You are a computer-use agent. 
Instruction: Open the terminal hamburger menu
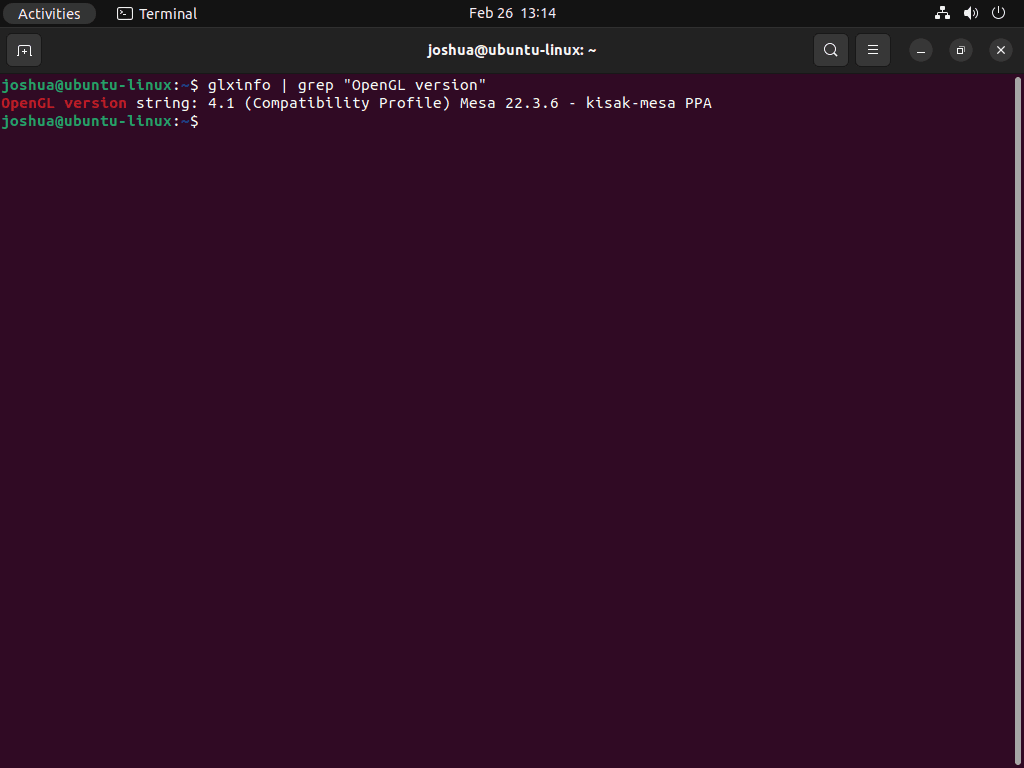(872, 50)
